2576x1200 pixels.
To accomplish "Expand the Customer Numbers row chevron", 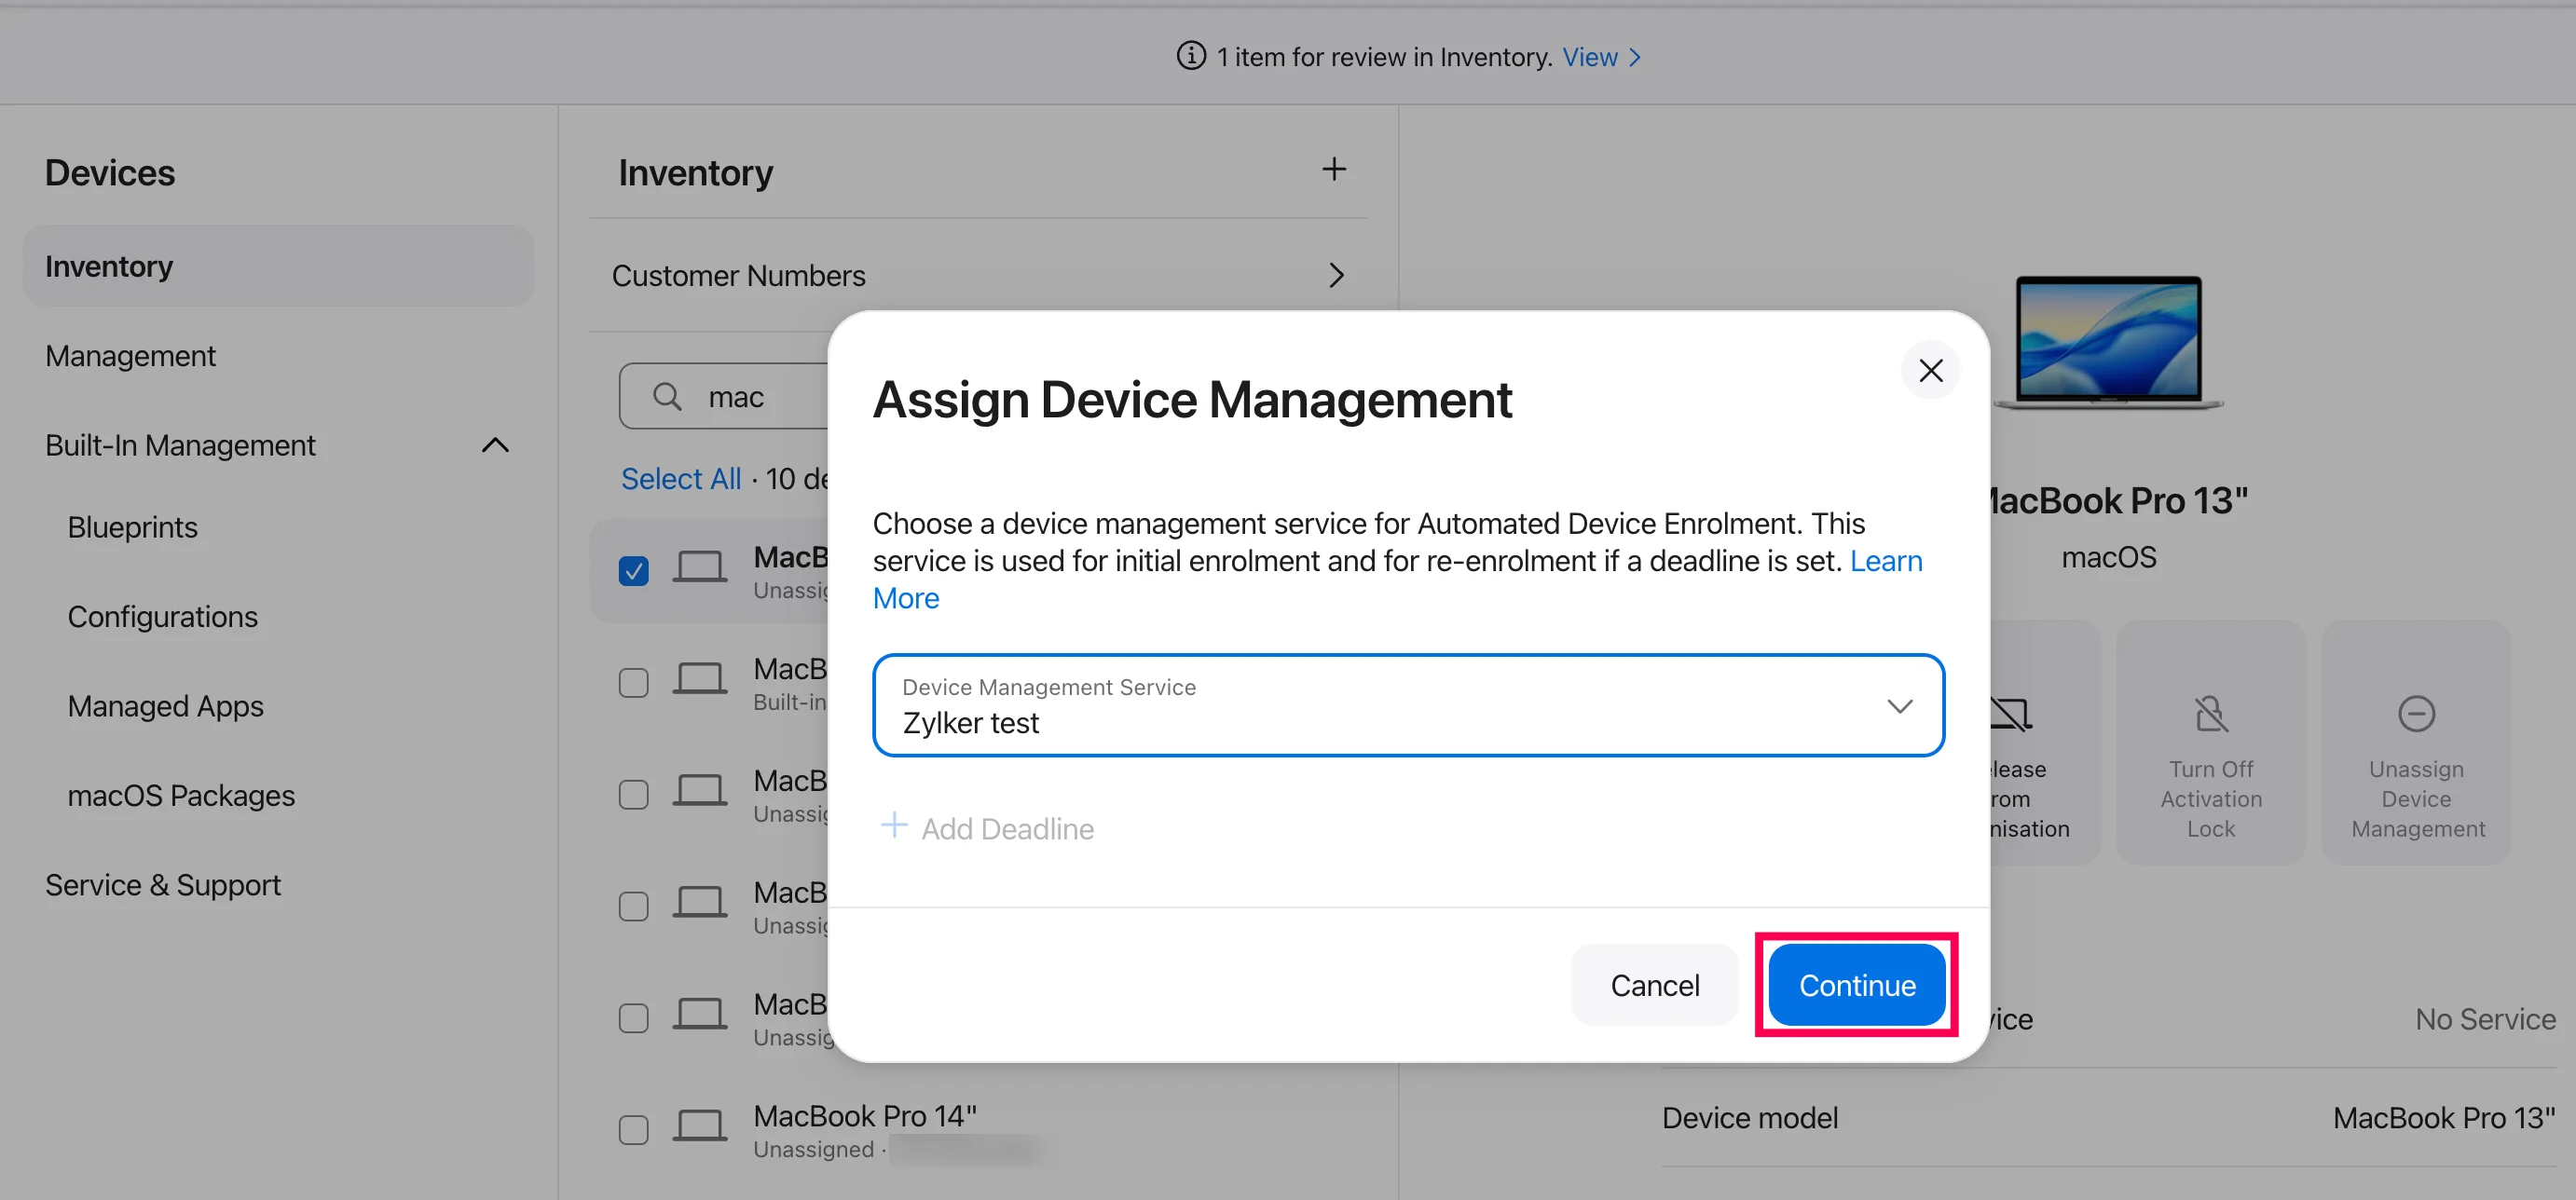I will click(x=1336, y=275).
